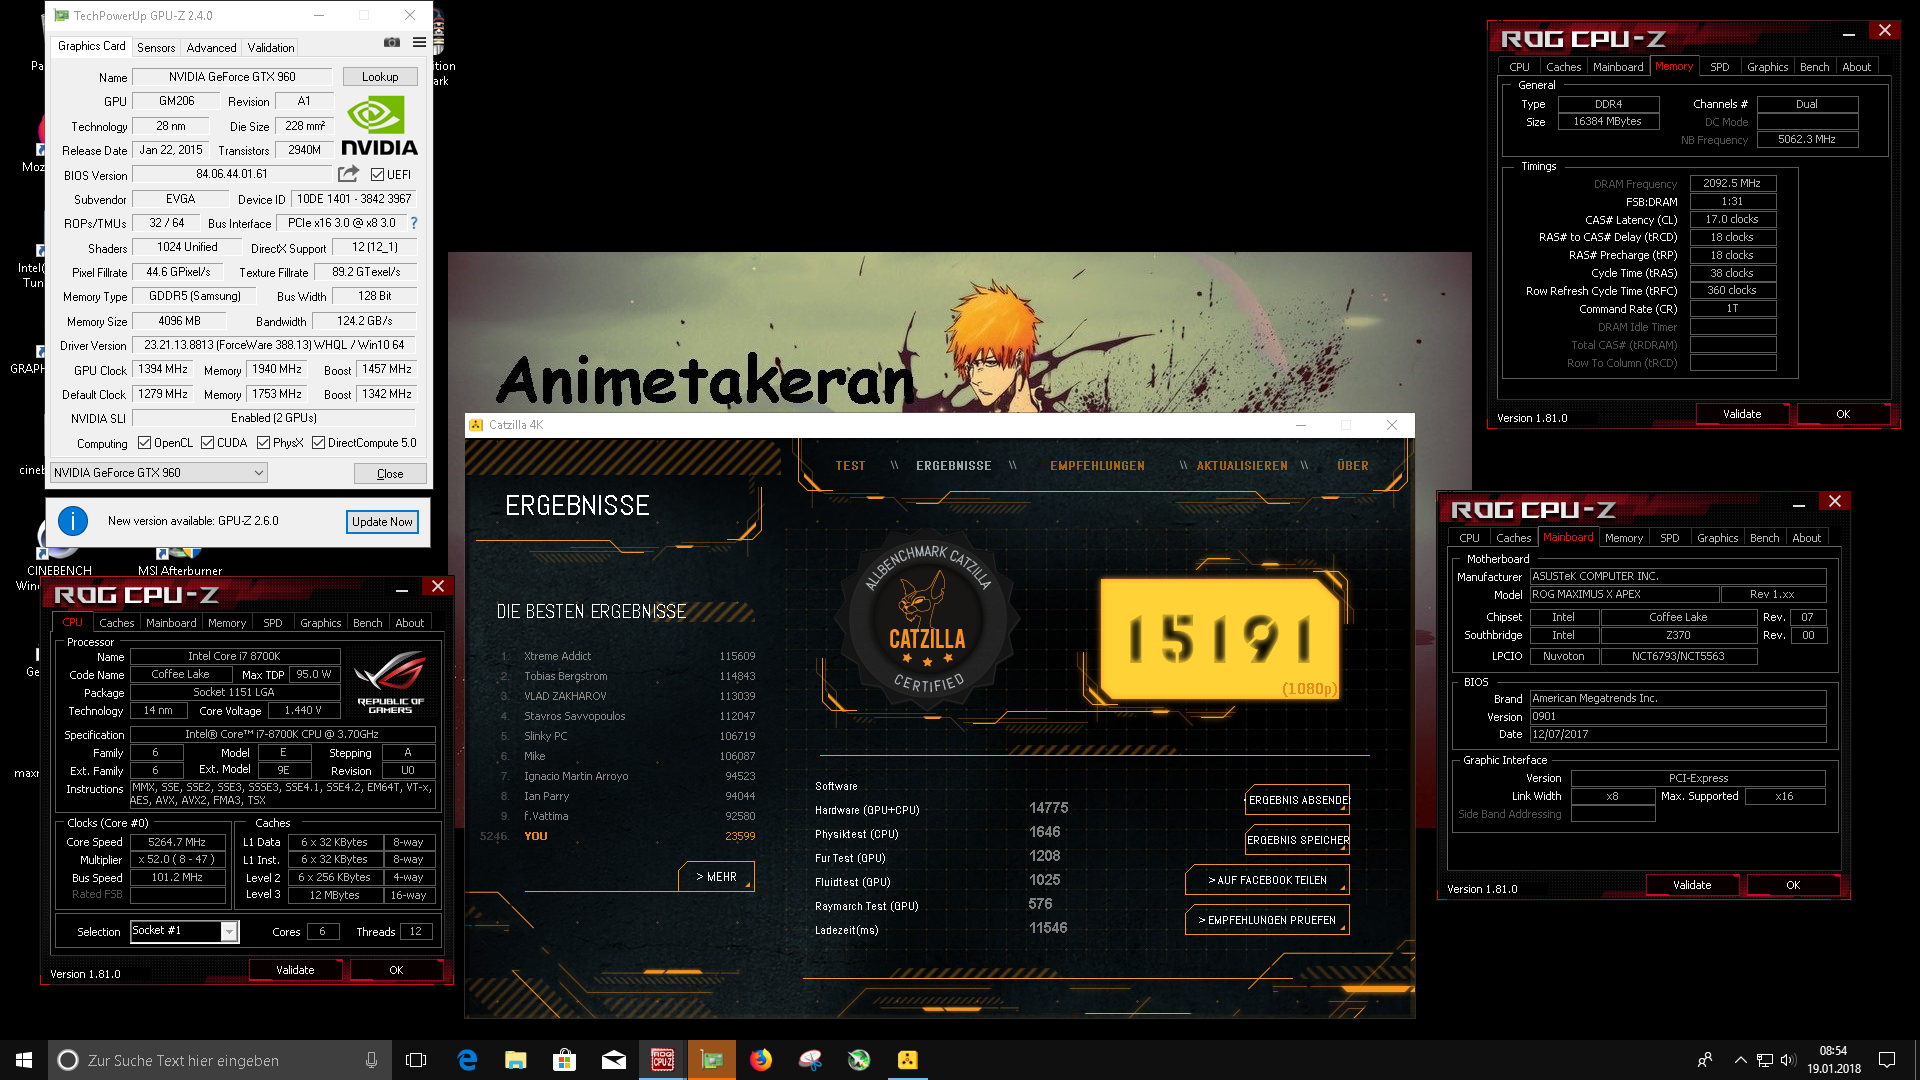The width and height of the screenshot is (1920, 1080).
Task: Launch Firefox from the taskbar
Action: (x=761, y=1060)
